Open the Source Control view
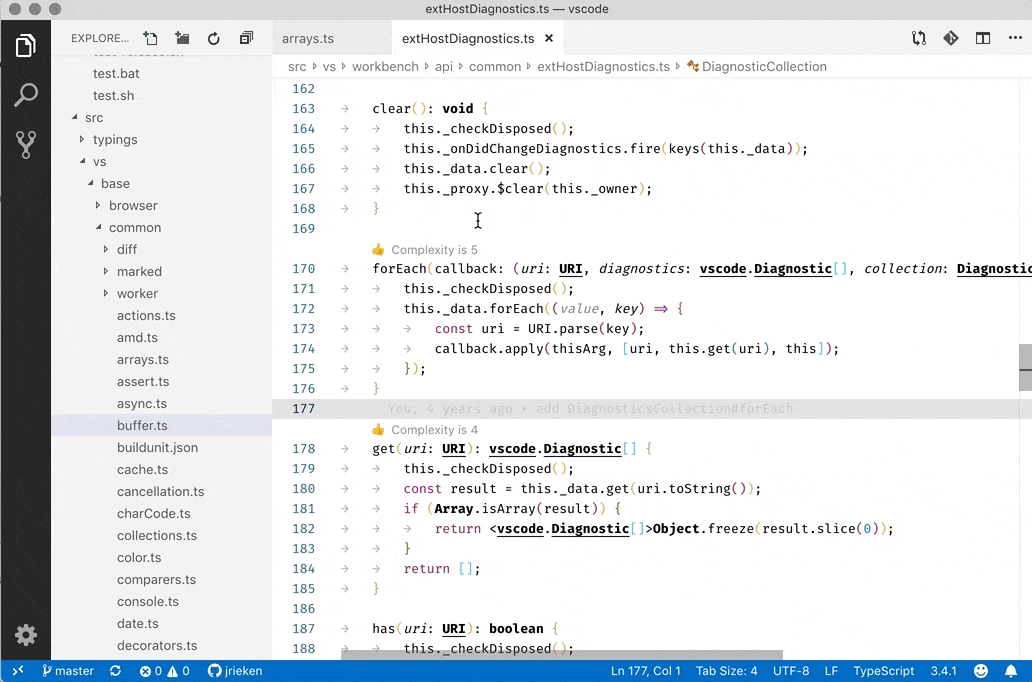 coord(26,144)
